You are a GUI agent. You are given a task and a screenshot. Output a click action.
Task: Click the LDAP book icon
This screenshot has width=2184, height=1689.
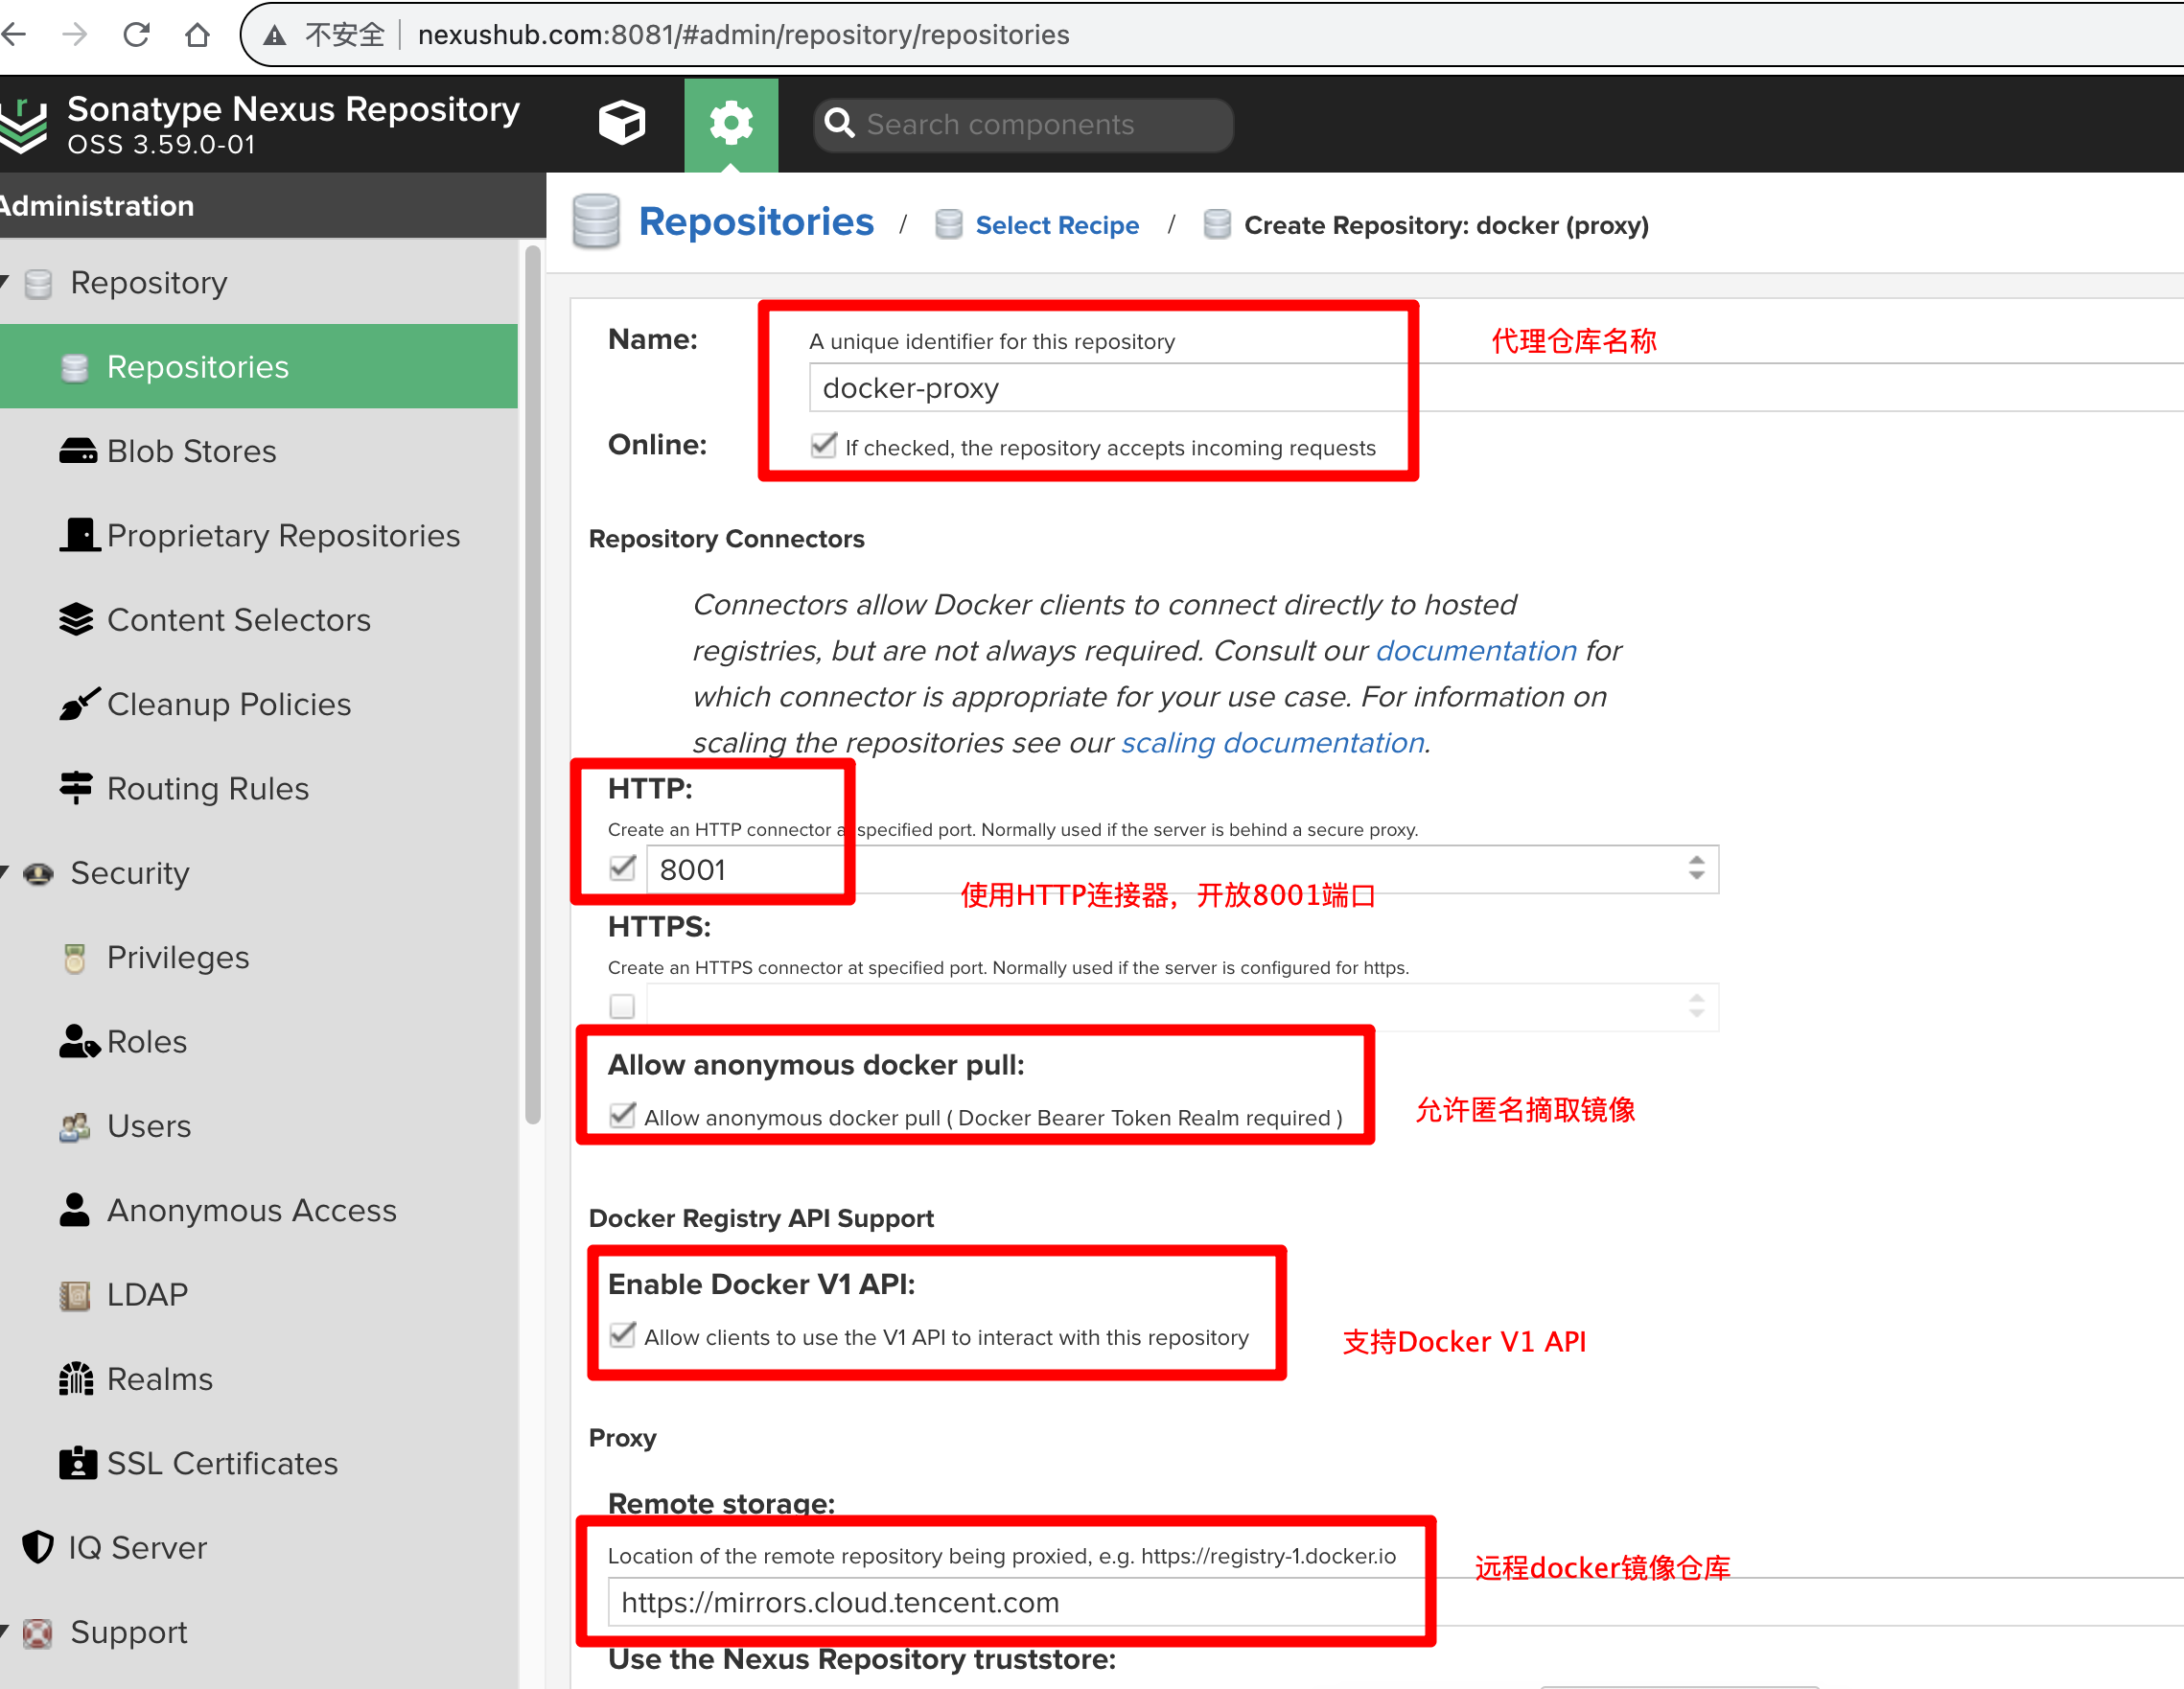click(75, 1296)
